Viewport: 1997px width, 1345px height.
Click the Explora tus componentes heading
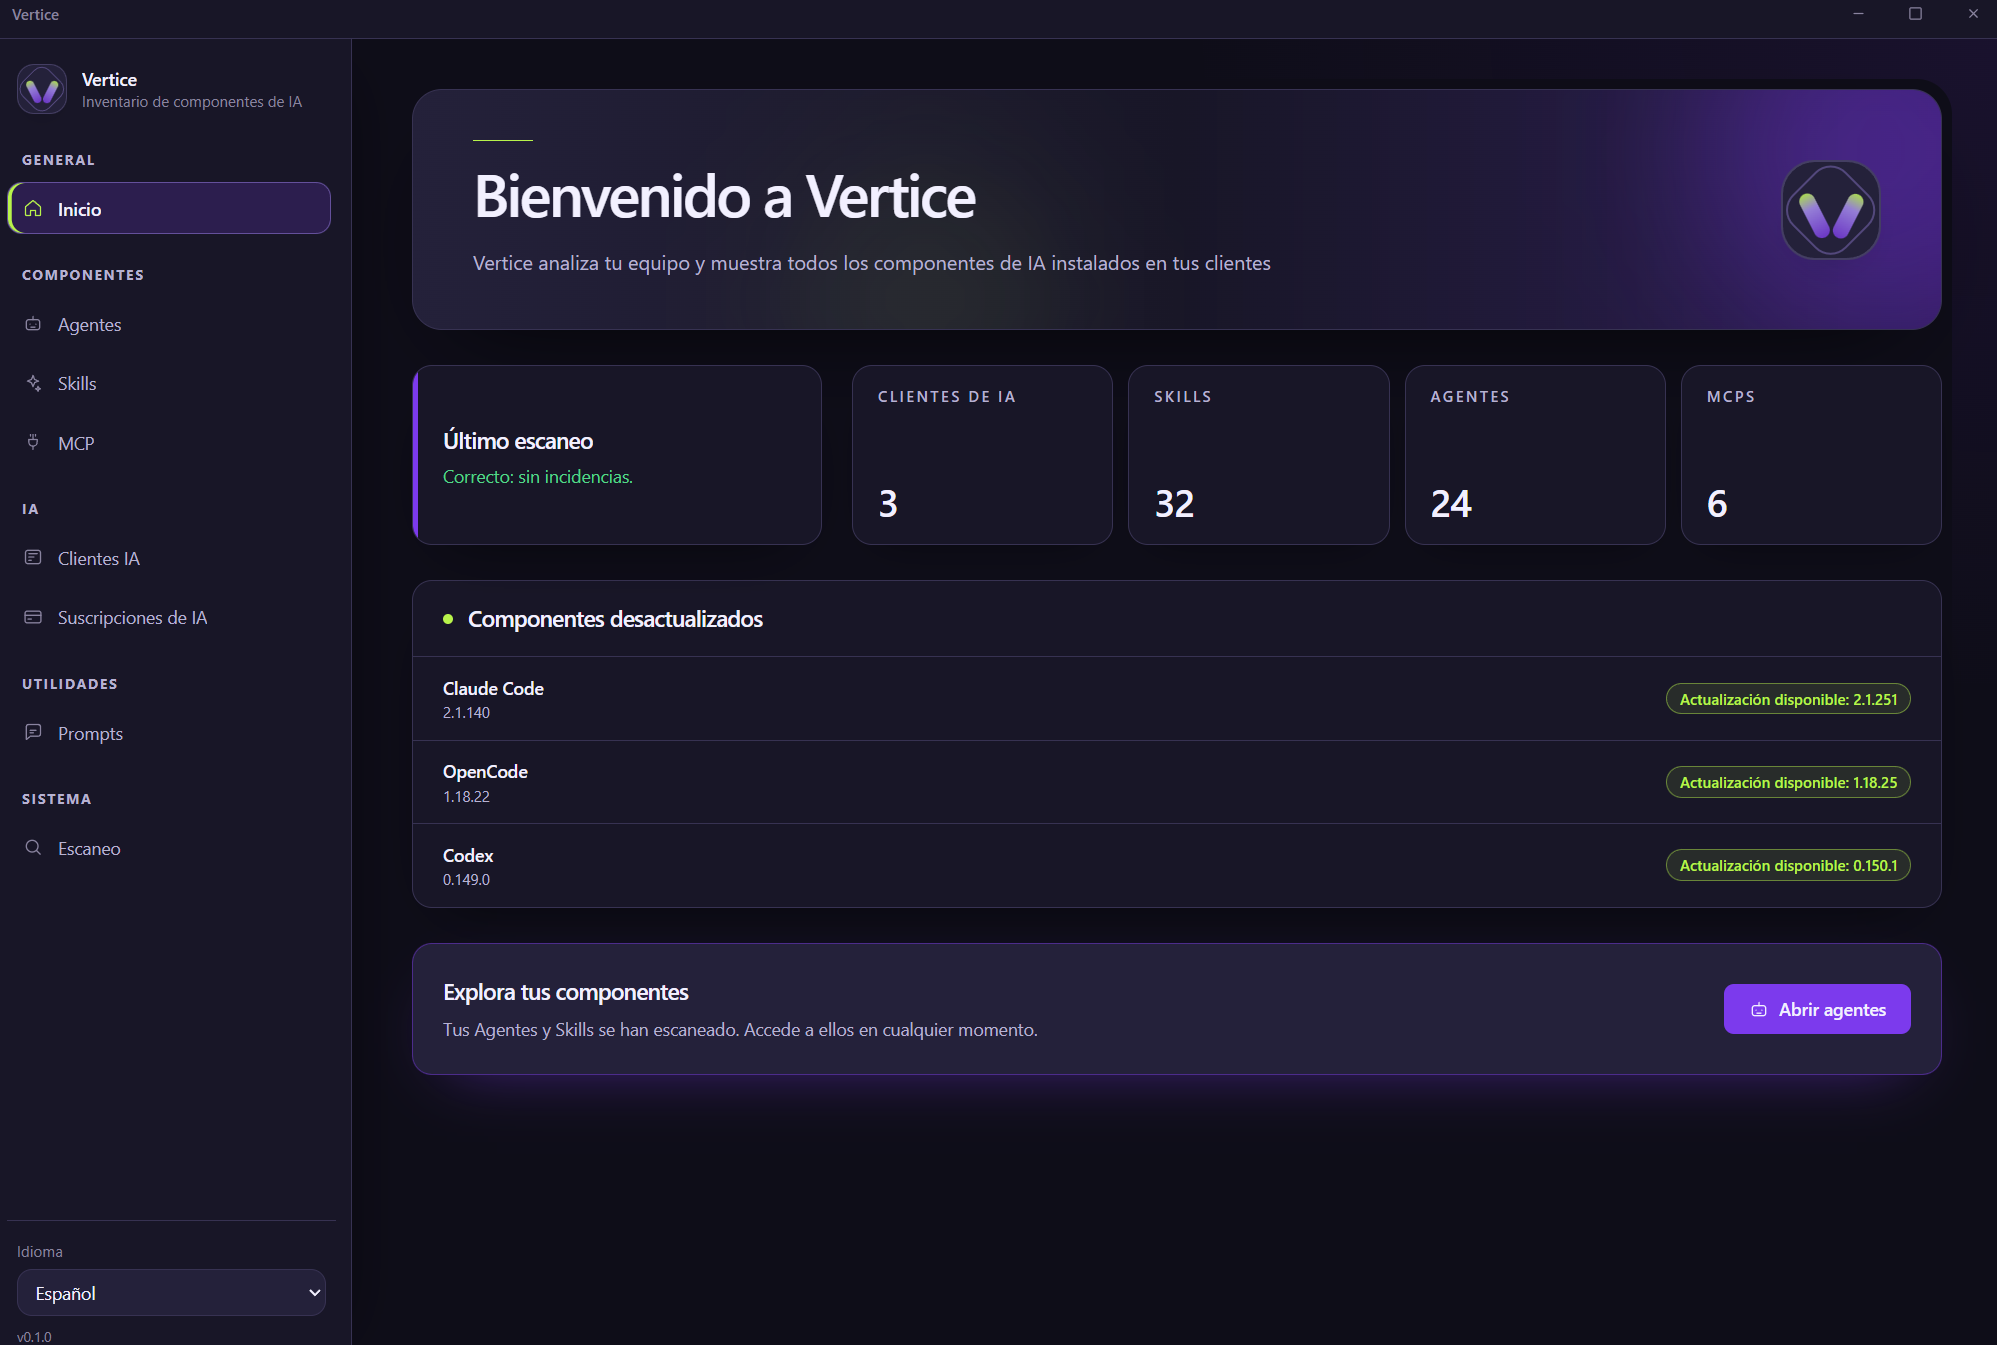(566, 992)
